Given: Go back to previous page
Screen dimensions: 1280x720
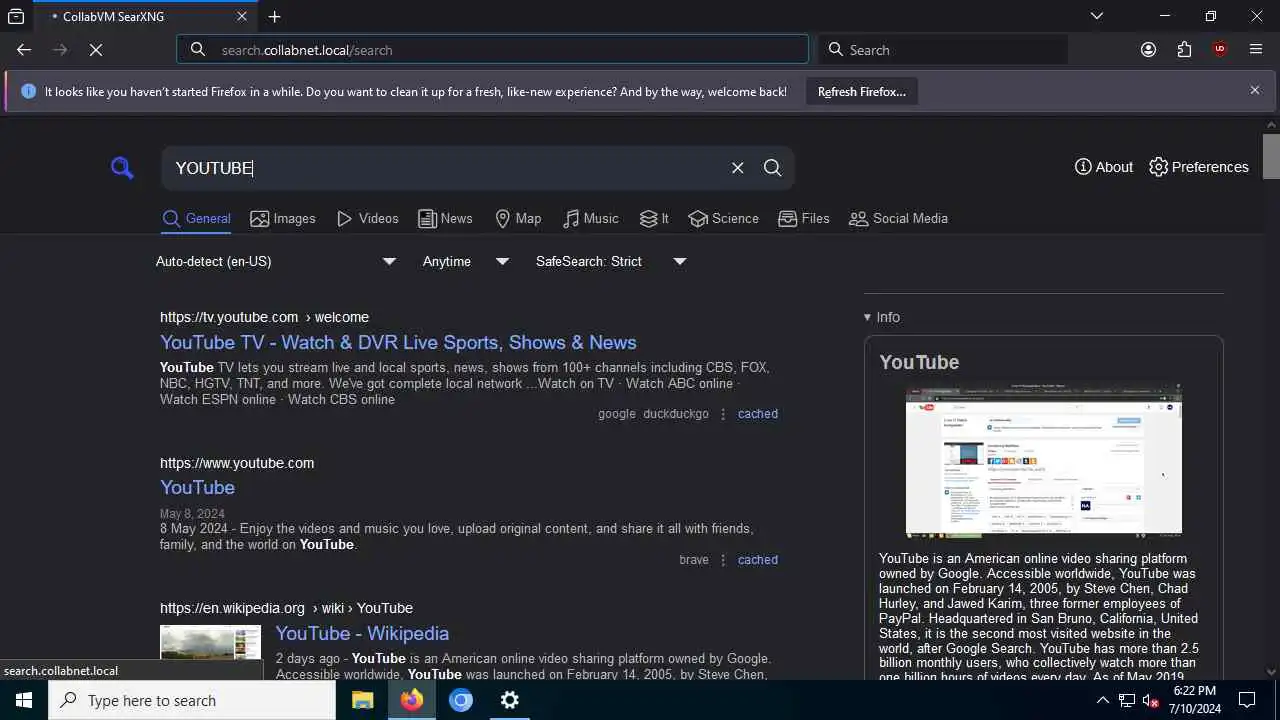Looking at the screenshot, I should tap(24, 49).
